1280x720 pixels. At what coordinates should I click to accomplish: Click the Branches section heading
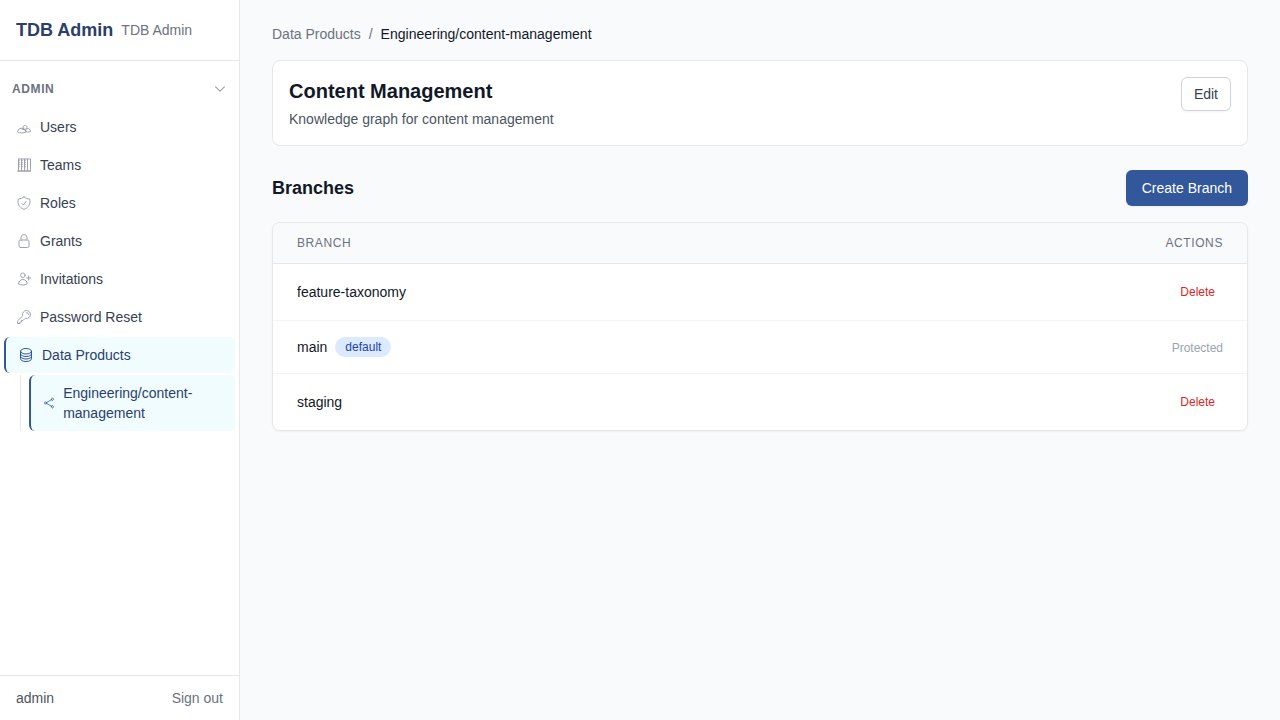tap(313, 188)
